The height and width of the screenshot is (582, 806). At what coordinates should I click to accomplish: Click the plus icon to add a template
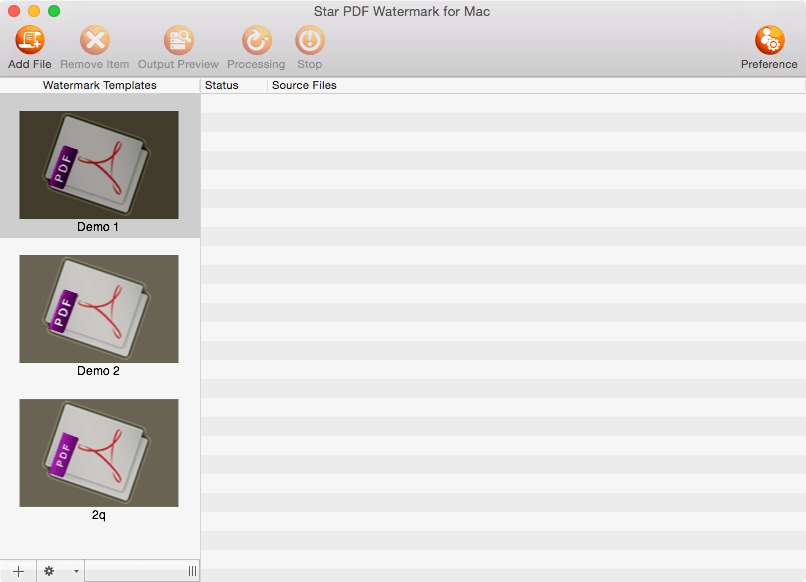click(17, 570)
